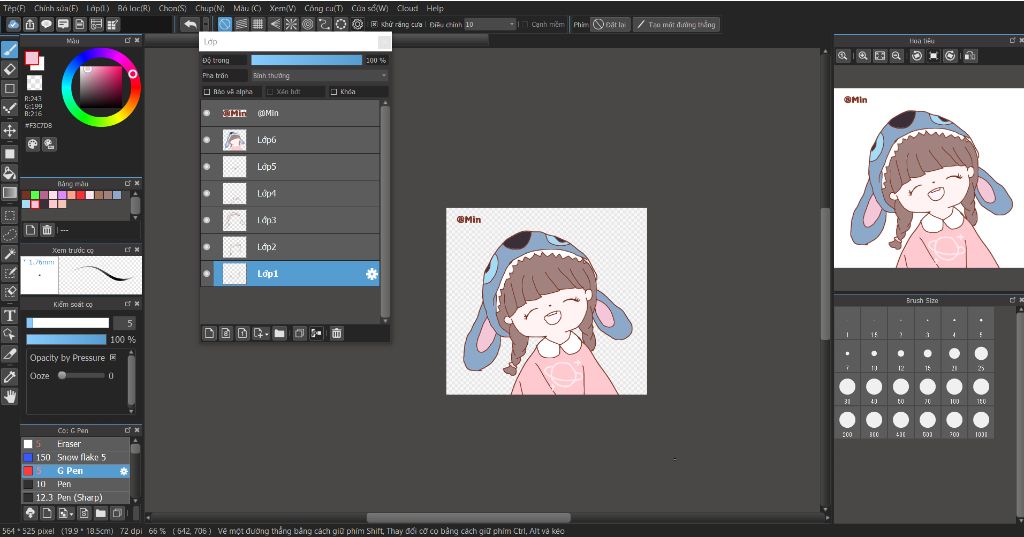Open G Pen brush settings gear
1024x537 pixels.
click(124, 471)
